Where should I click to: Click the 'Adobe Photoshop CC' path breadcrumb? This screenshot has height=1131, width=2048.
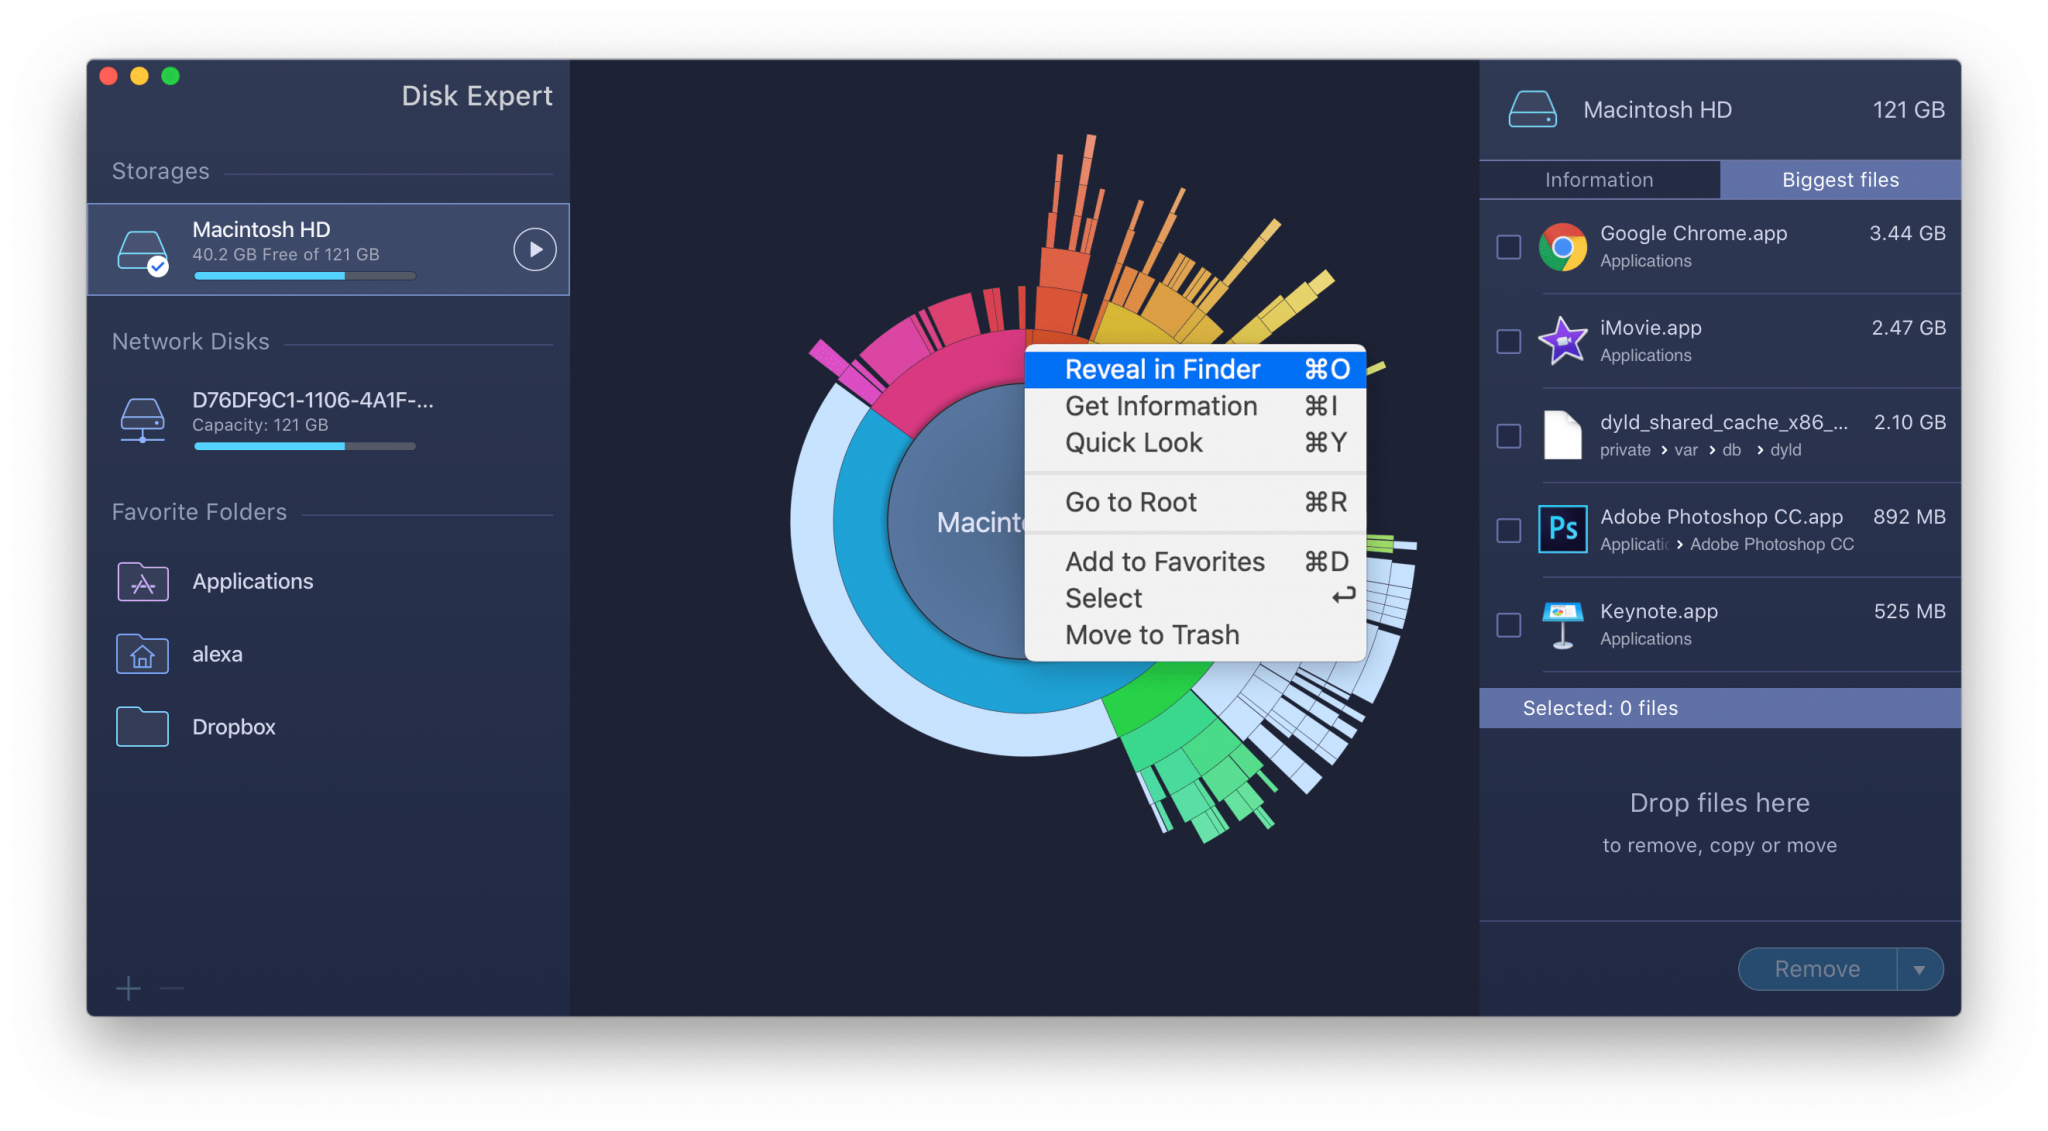[x=1771, y=544]
